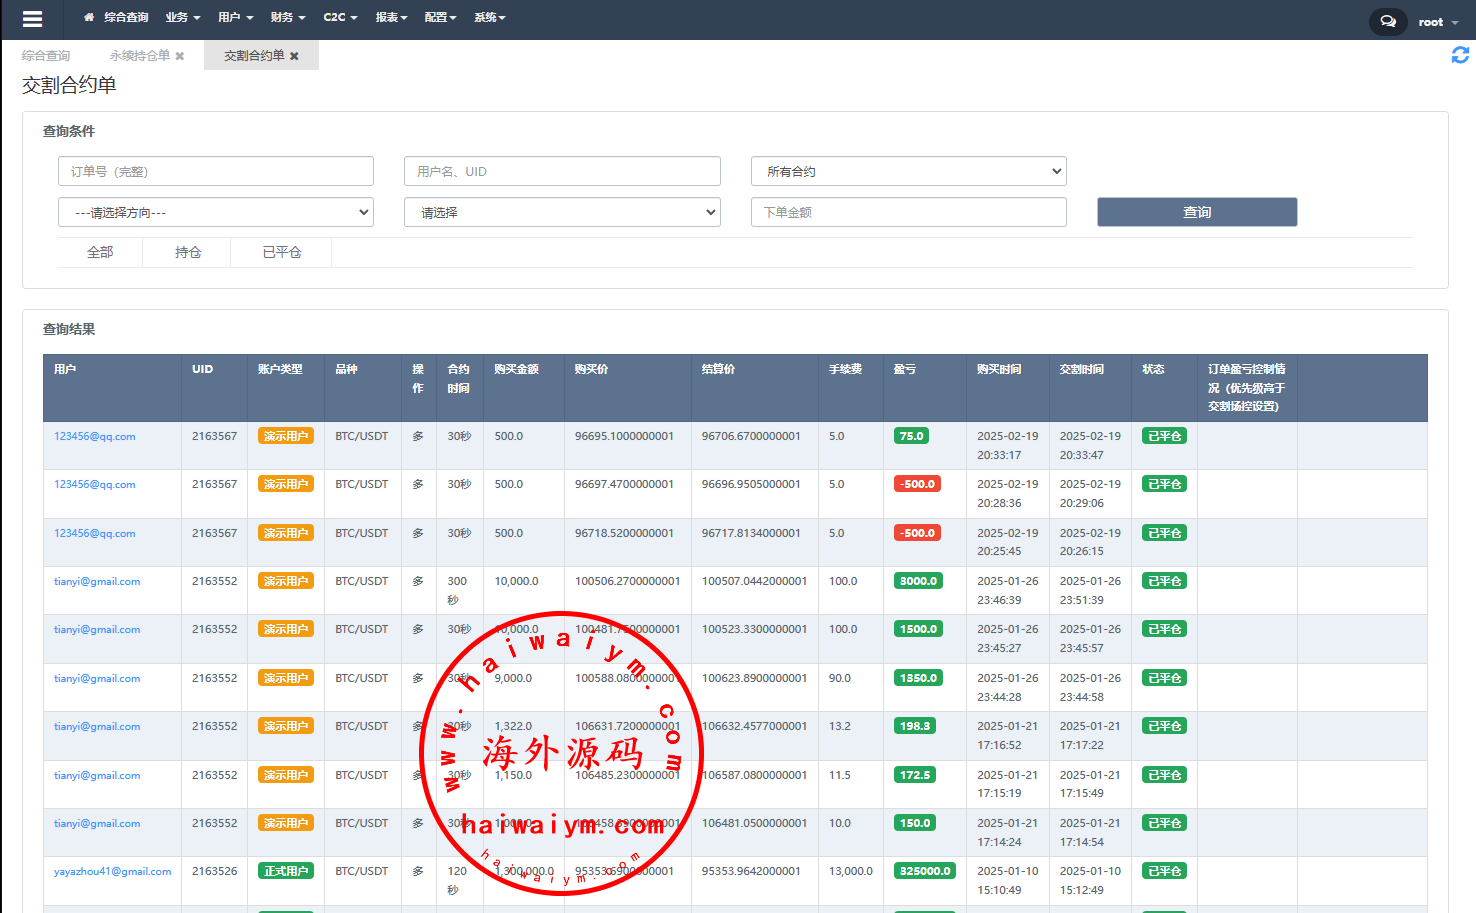
Task: Select the 持仓 filter tab
Action: [188, 252]
